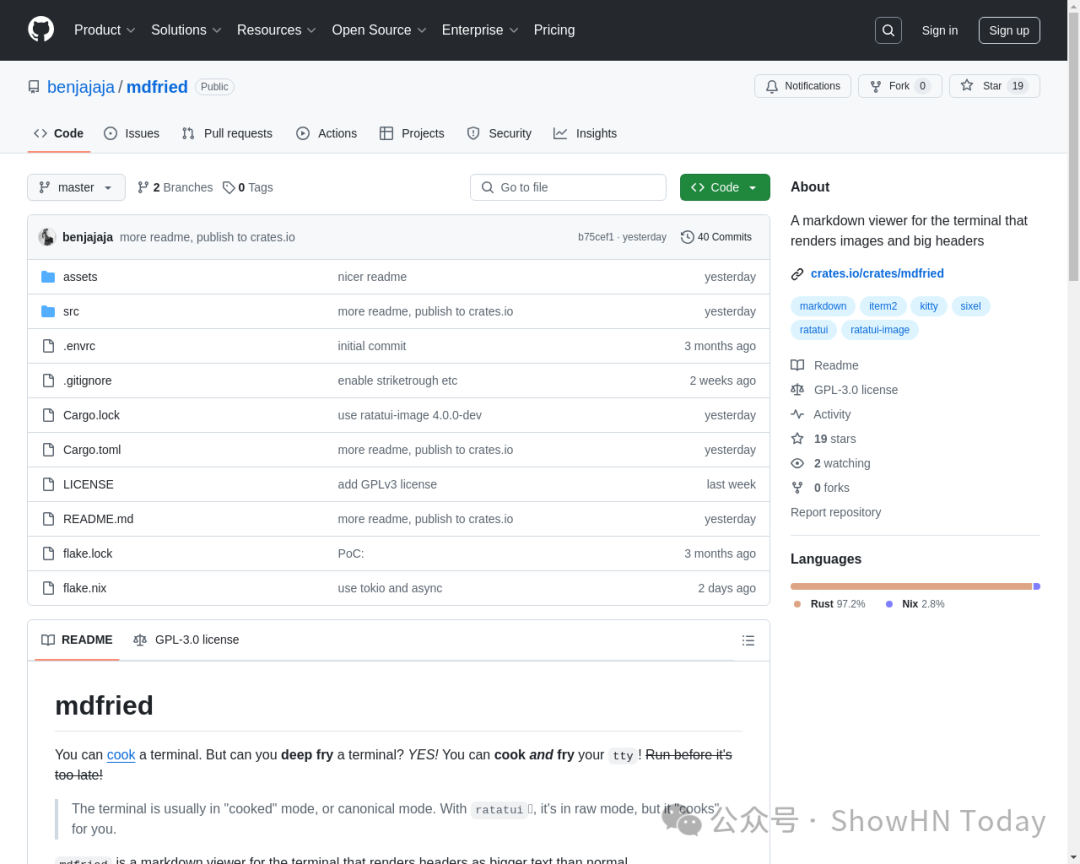The height and width of the screenshot is (864, 1080).
Task: Expand the Solutions menu
Action: coord(186,30)
